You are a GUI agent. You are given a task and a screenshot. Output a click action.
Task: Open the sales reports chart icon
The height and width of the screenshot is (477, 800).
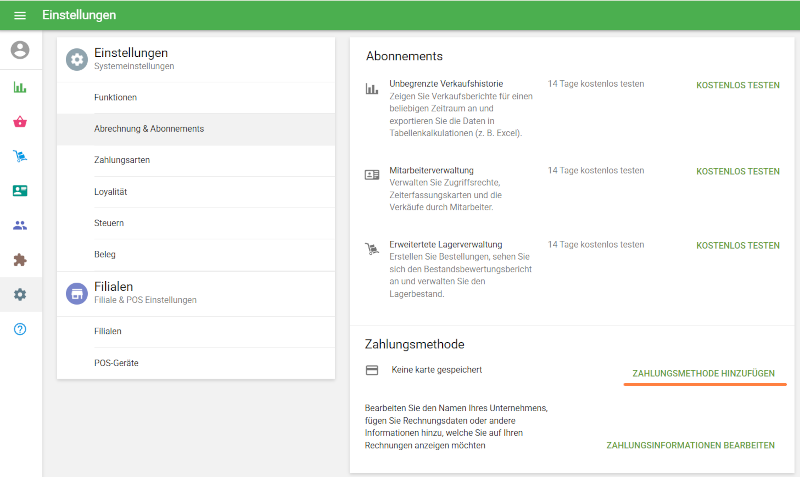20,87
